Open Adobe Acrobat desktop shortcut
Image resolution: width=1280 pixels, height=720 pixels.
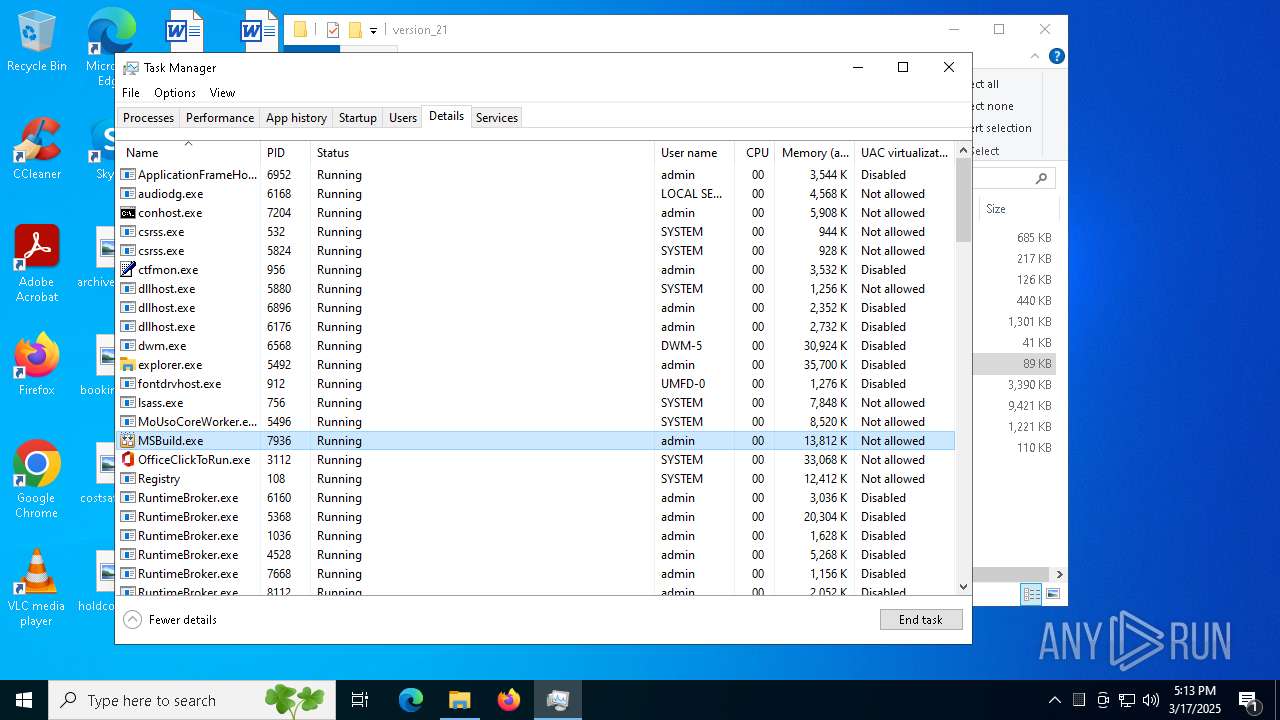pos(37,264)
